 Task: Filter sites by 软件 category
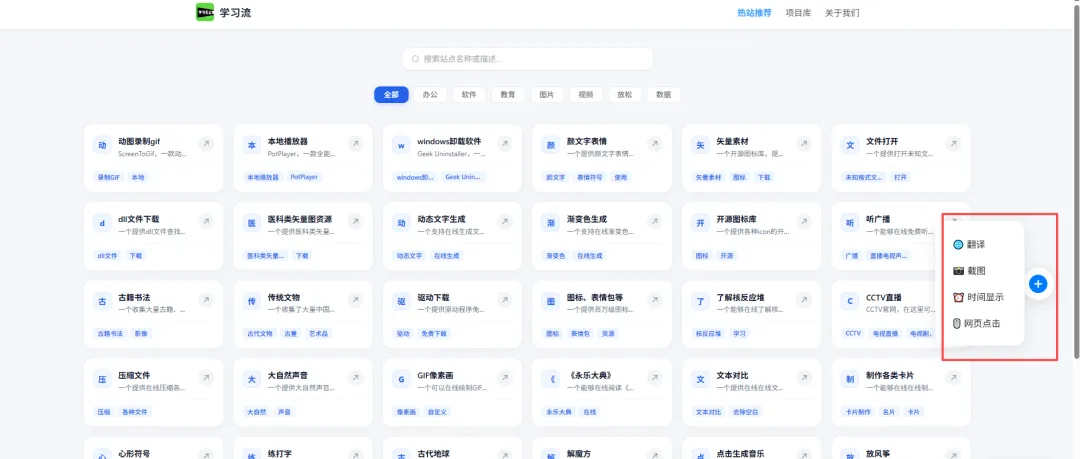pyautogui.click(x=469, y=94)
